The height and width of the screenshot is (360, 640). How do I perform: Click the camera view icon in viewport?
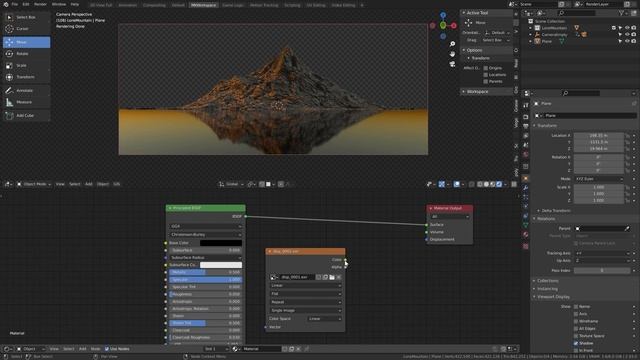(452, 64)
